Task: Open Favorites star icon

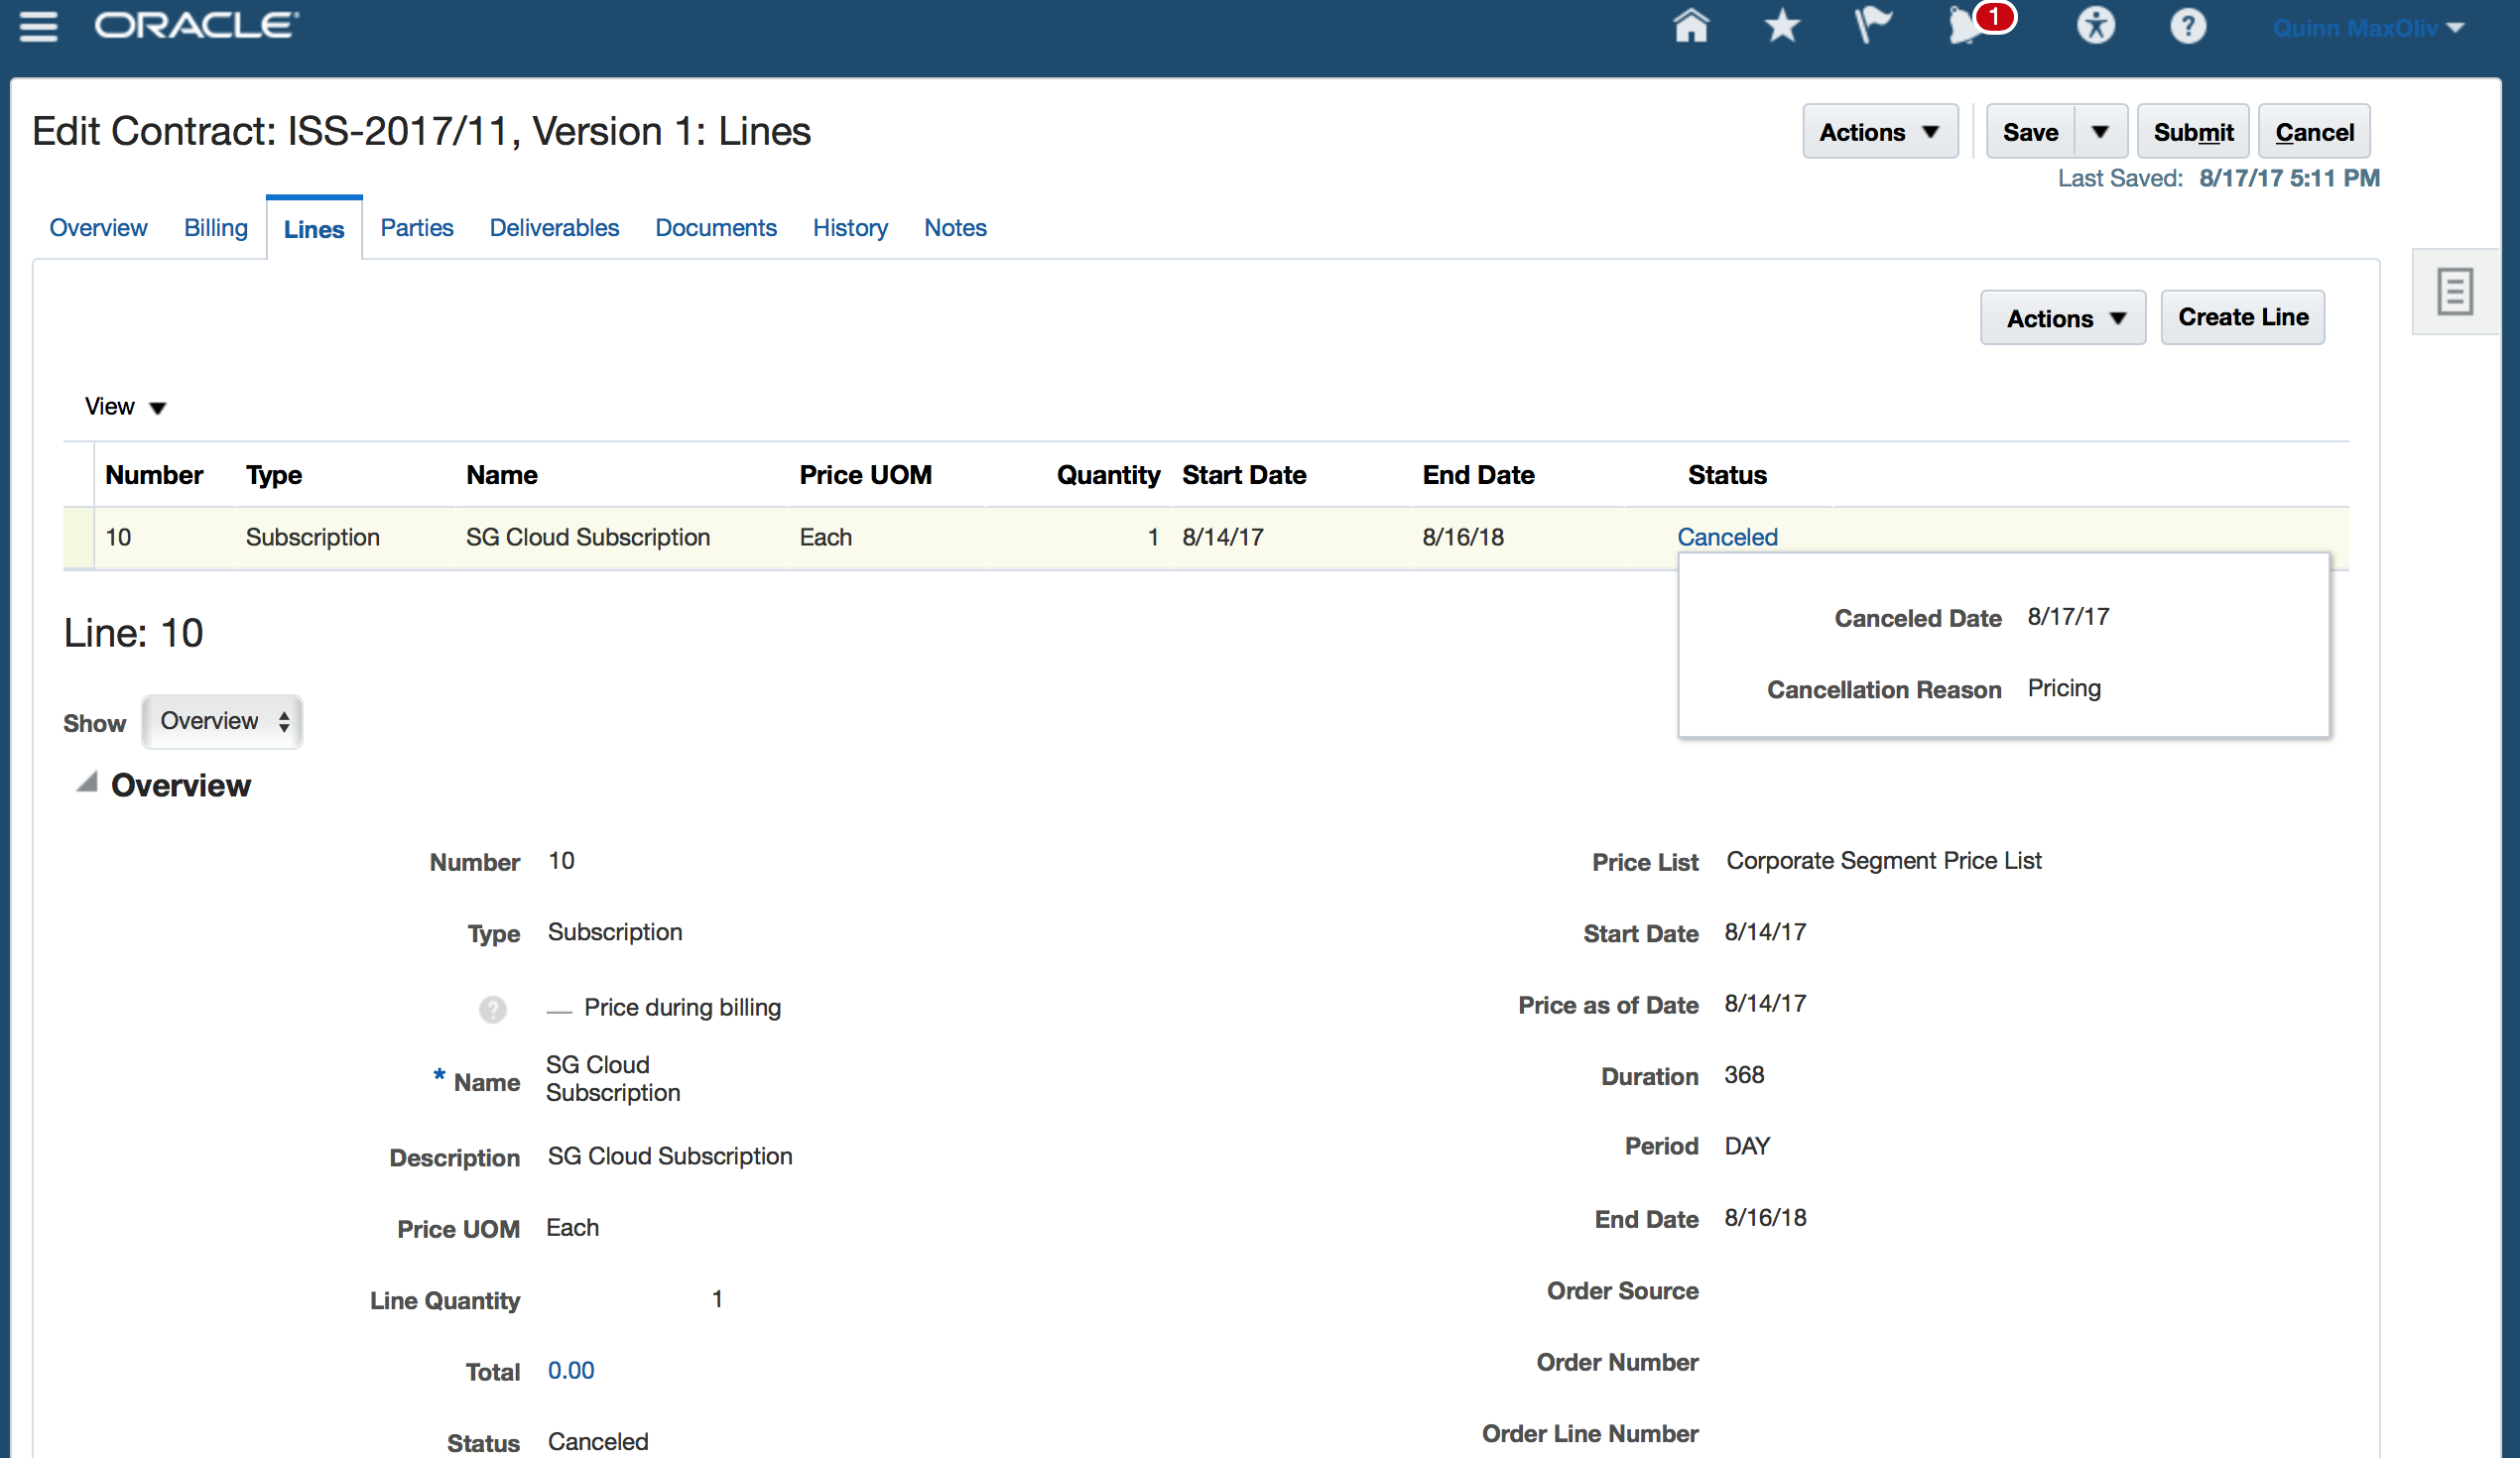Action: [1781, 26]
